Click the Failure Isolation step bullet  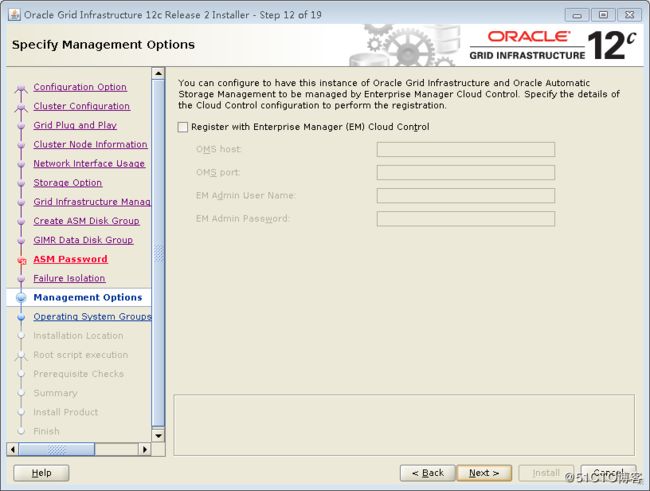coord(21,279)
